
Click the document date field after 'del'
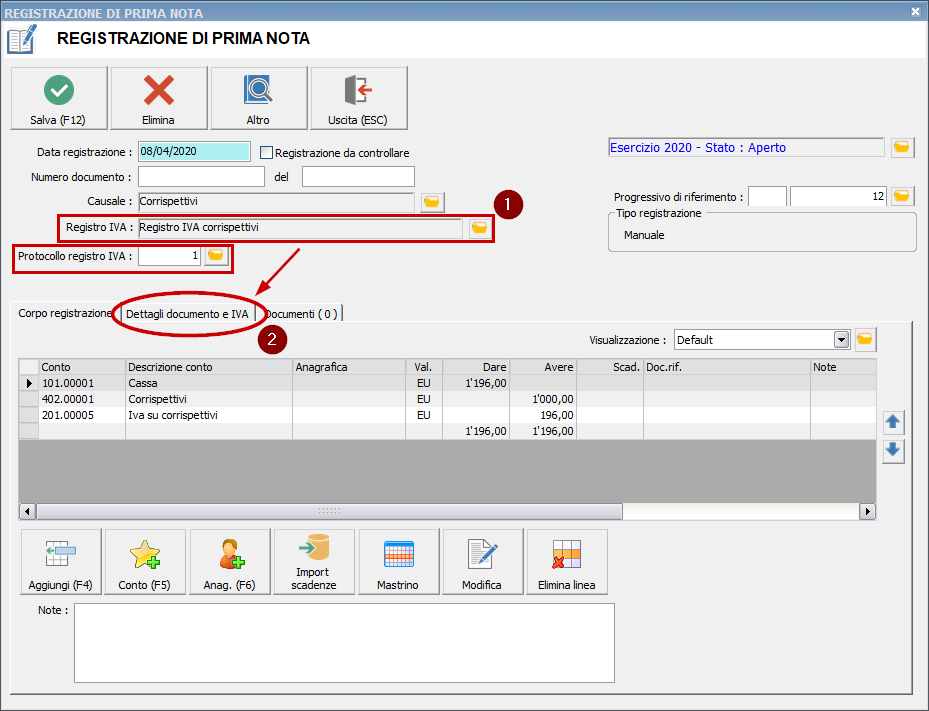coord(358,177)
